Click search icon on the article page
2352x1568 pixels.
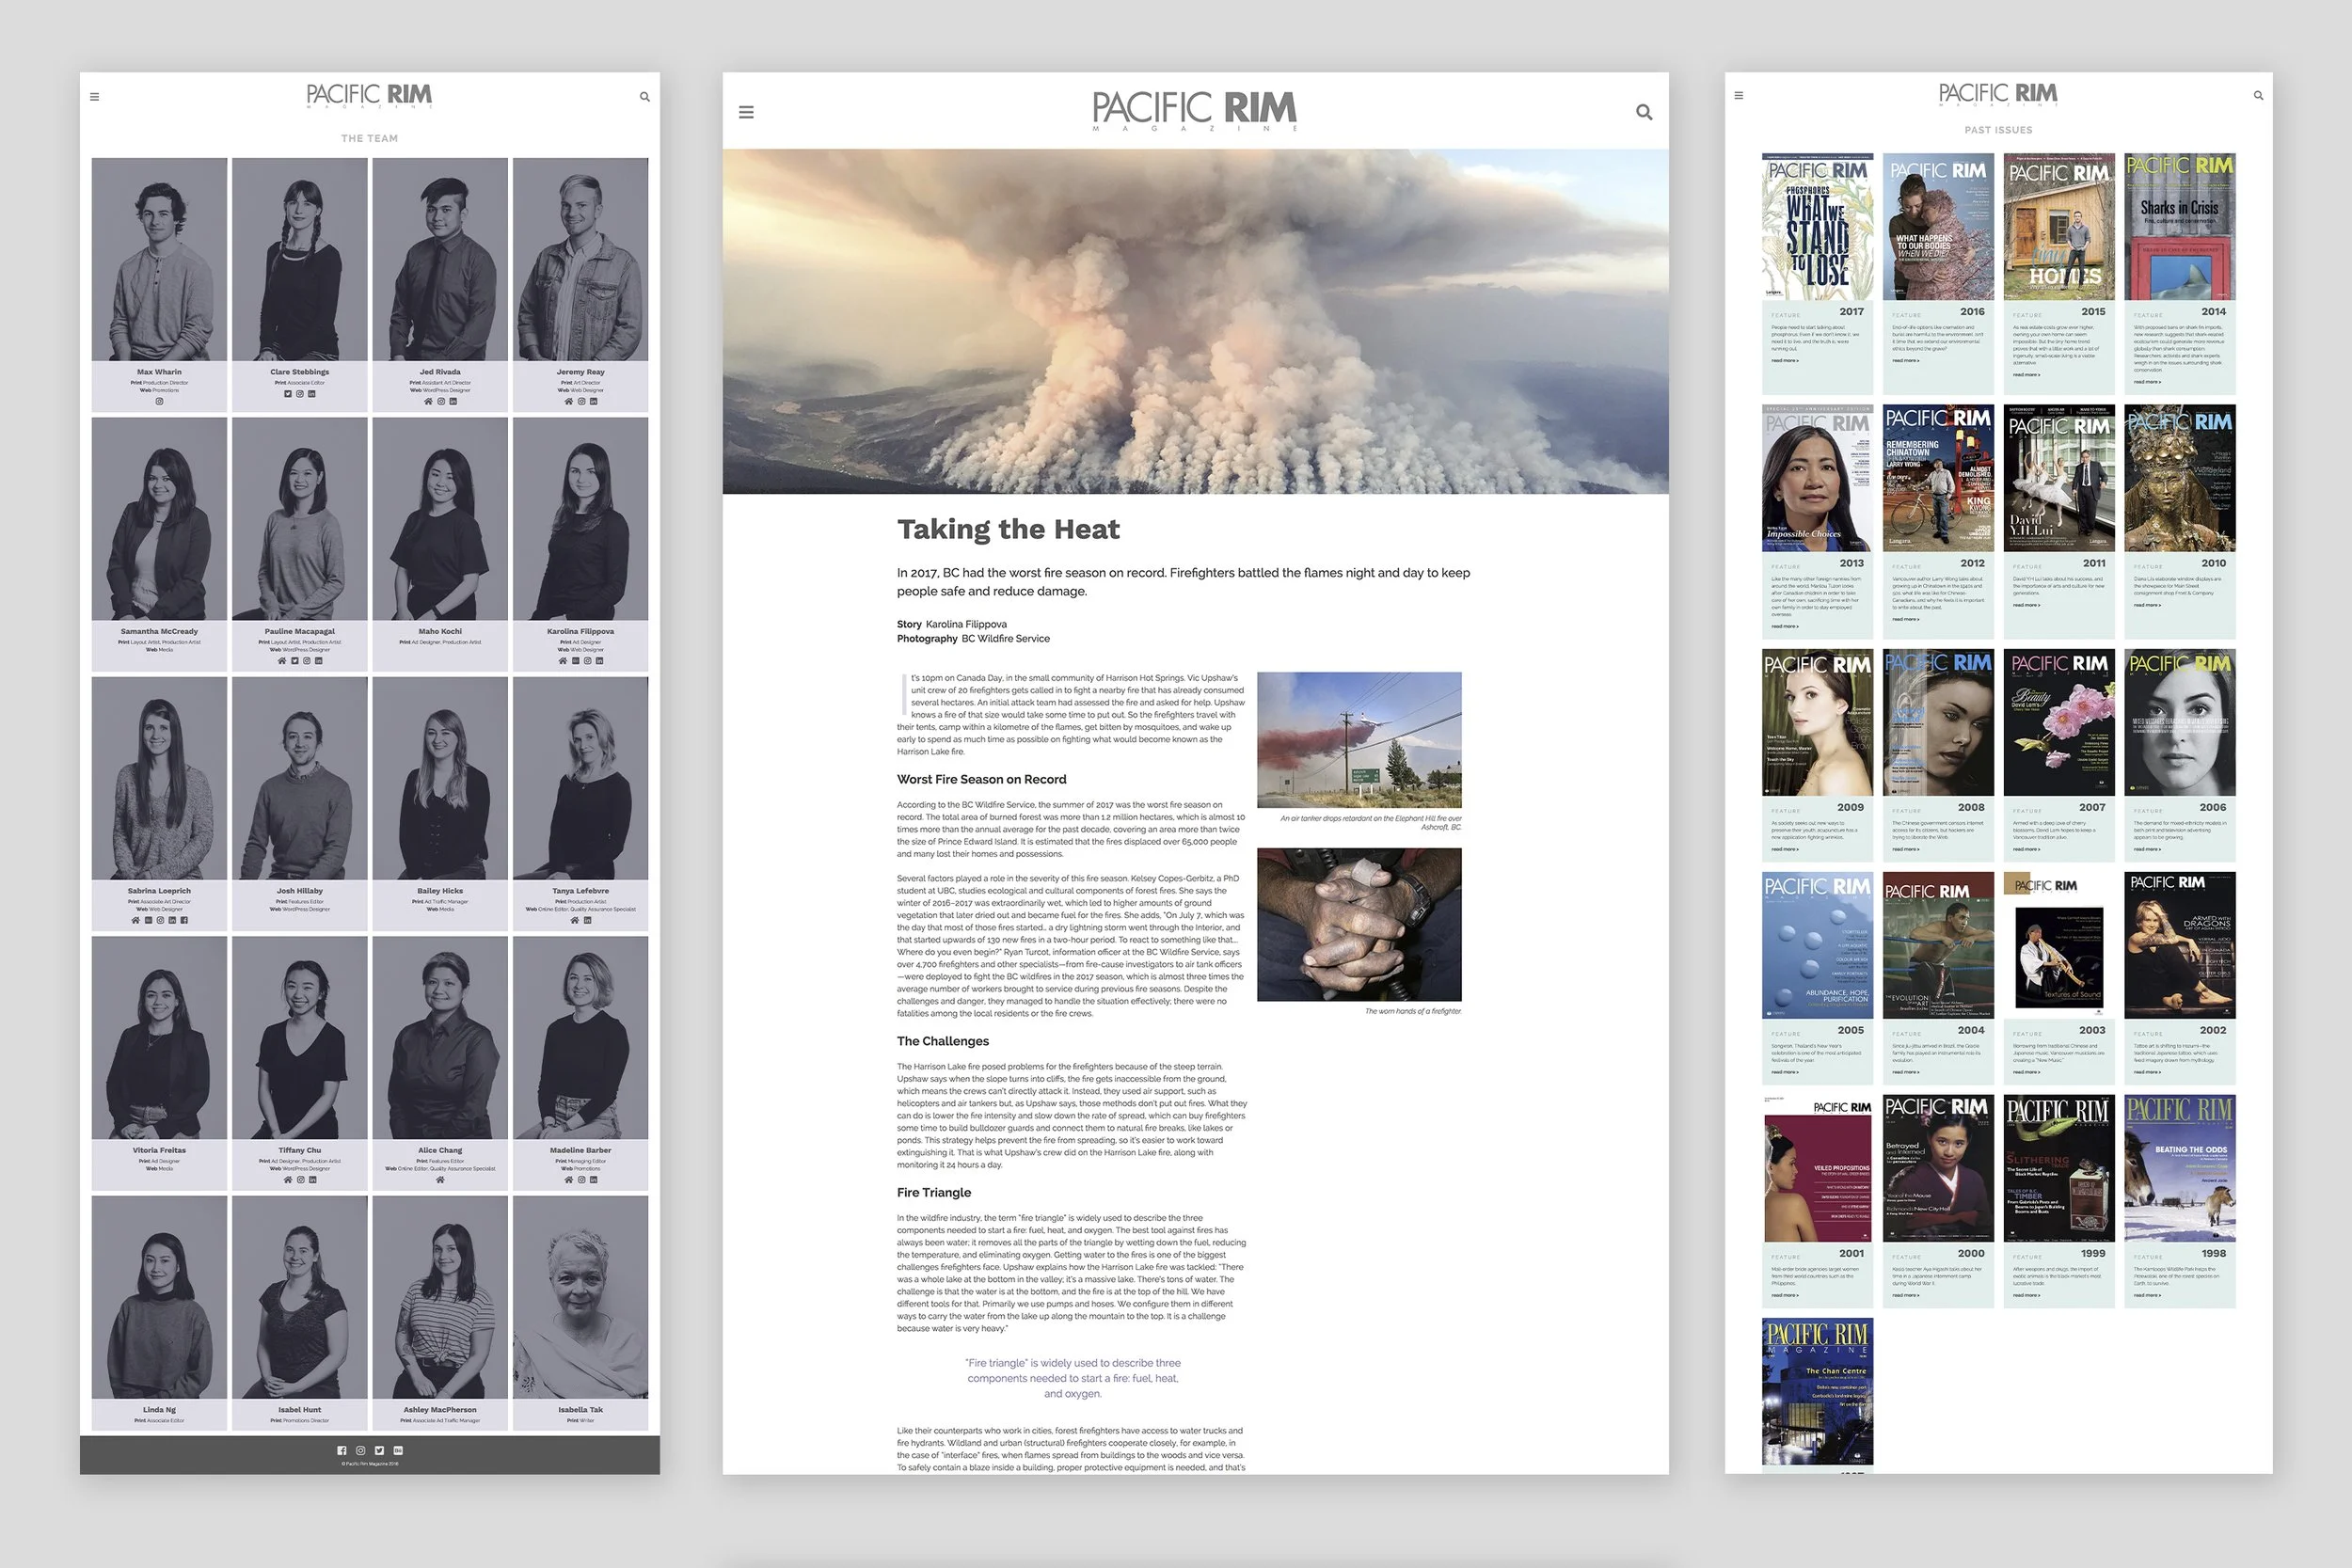[1643, 112]
